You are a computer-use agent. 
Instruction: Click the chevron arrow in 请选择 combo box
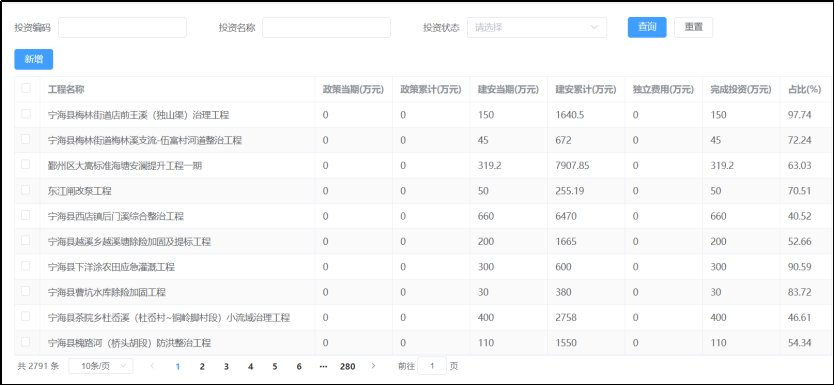594,28
